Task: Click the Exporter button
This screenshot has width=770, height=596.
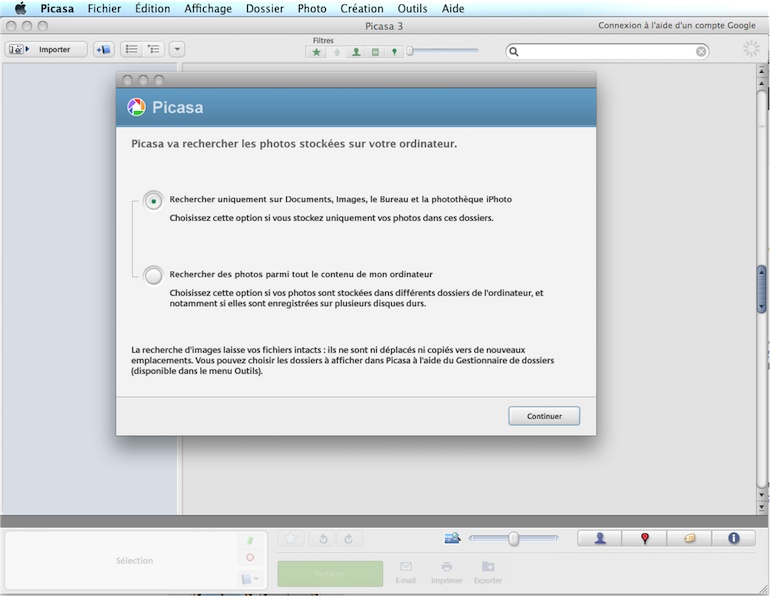Action: (488, 573)
